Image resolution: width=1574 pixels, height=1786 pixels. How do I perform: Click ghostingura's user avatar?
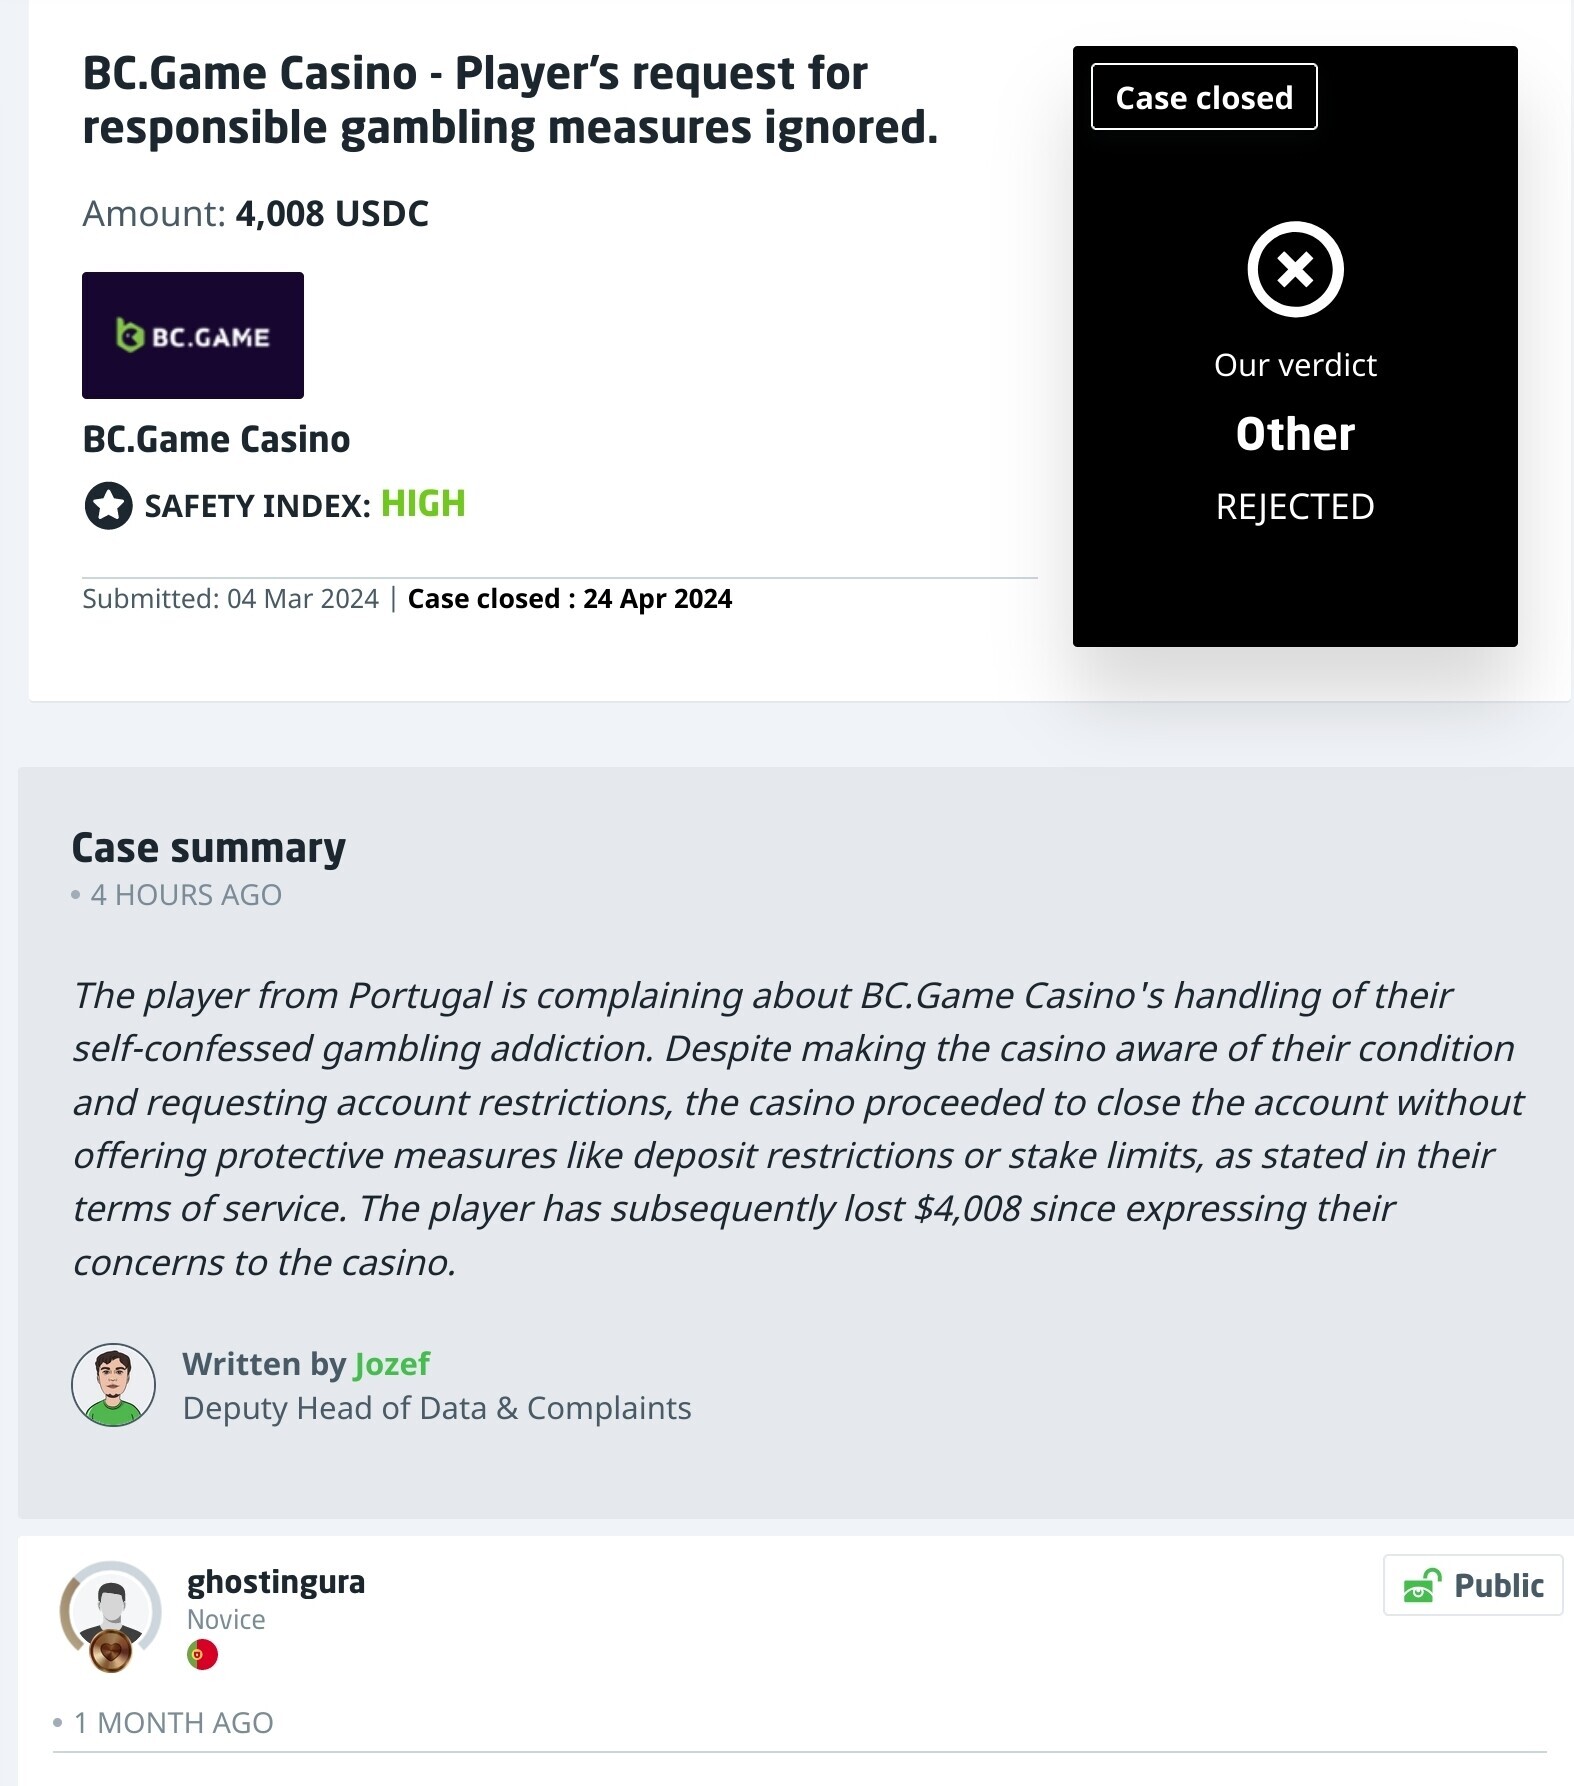pyautogui.click(x=111, y=1611)
